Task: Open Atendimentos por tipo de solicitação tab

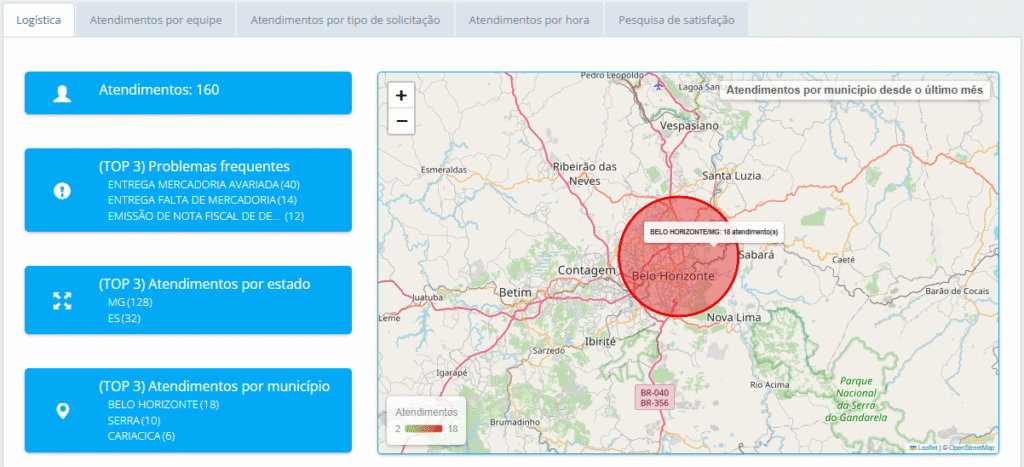Action: 345,19
